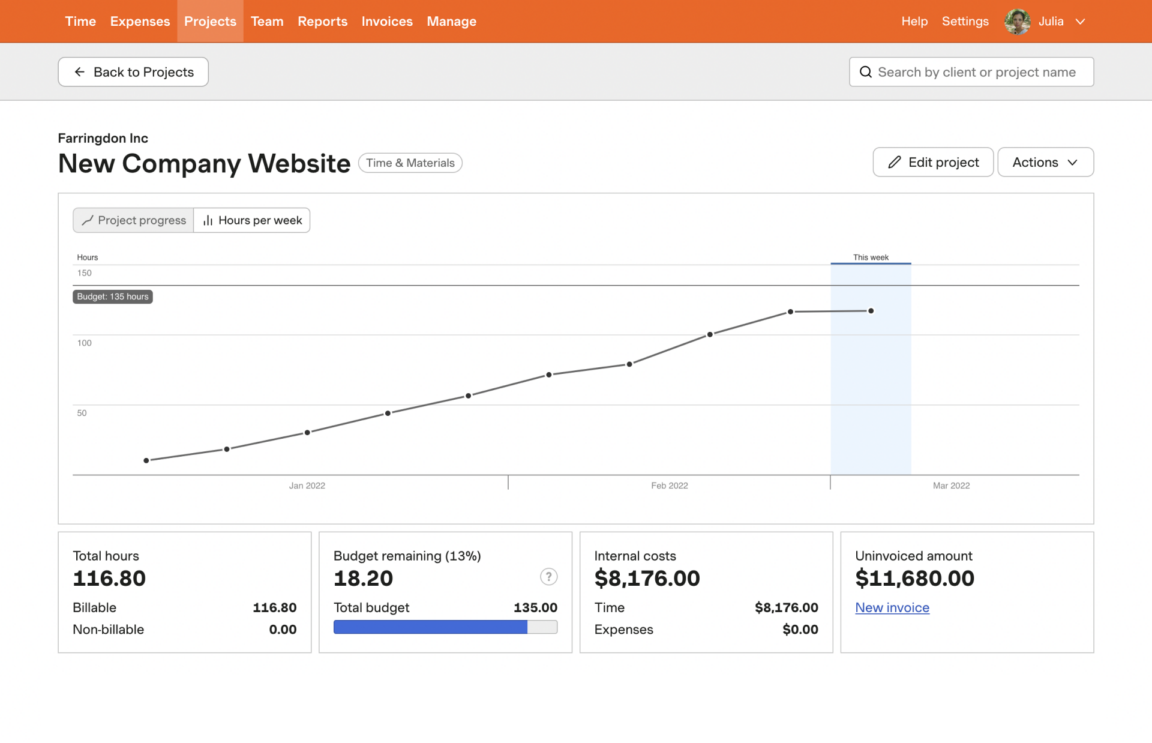Viewport: 1152px width, 743px height.
Task: Toggle the chart to Hours per week view
Action: pos(251,220)
